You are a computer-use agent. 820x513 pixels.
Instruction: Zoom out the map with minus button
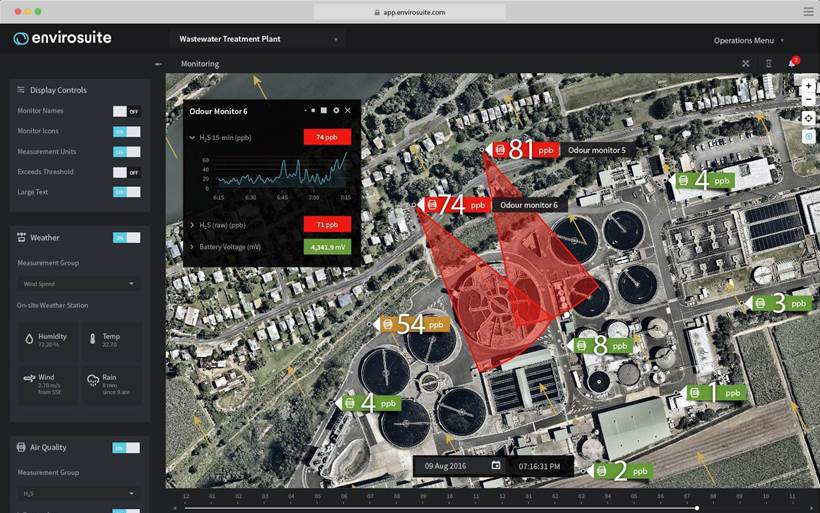[808, 99]
